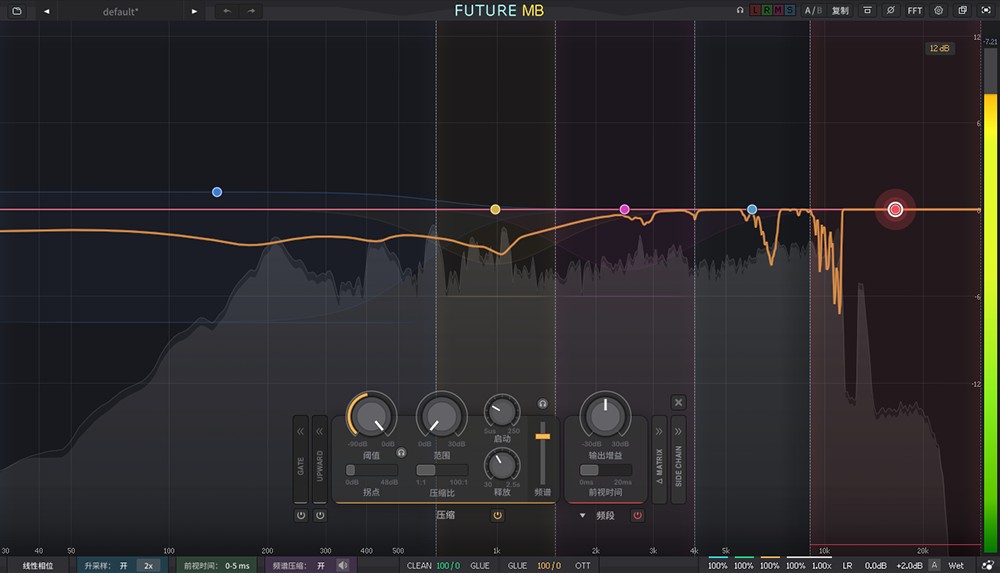Select the CLEAN mode label

point(419,565)
